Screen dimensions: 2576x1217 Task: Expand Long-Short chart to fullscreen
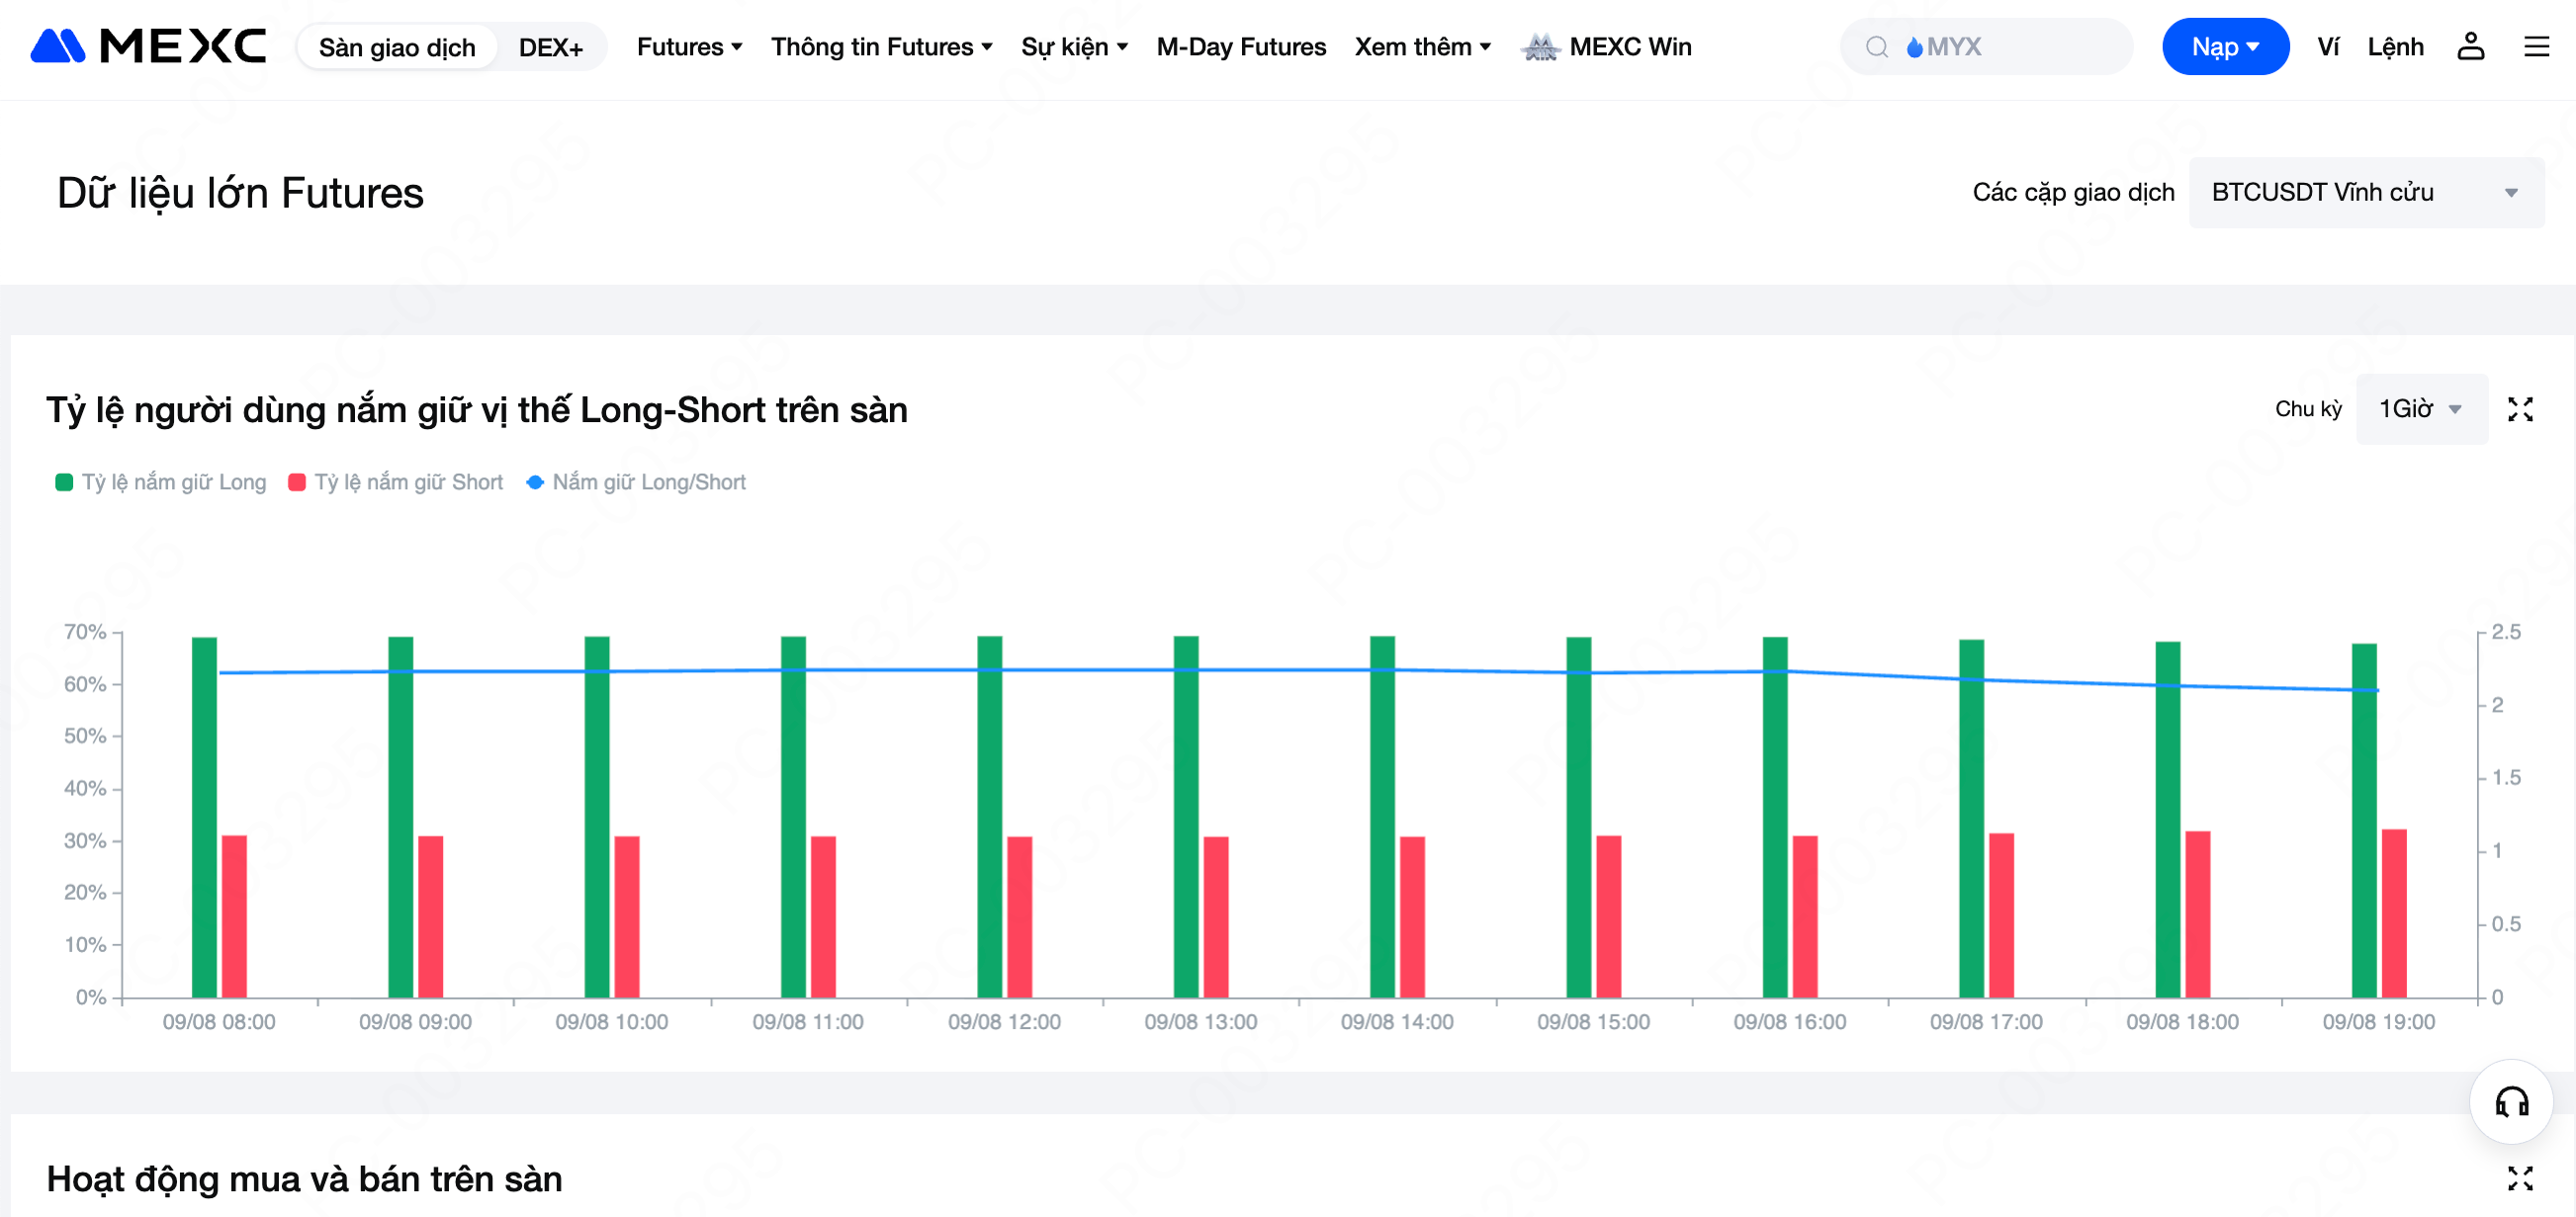click(2519, 409)
